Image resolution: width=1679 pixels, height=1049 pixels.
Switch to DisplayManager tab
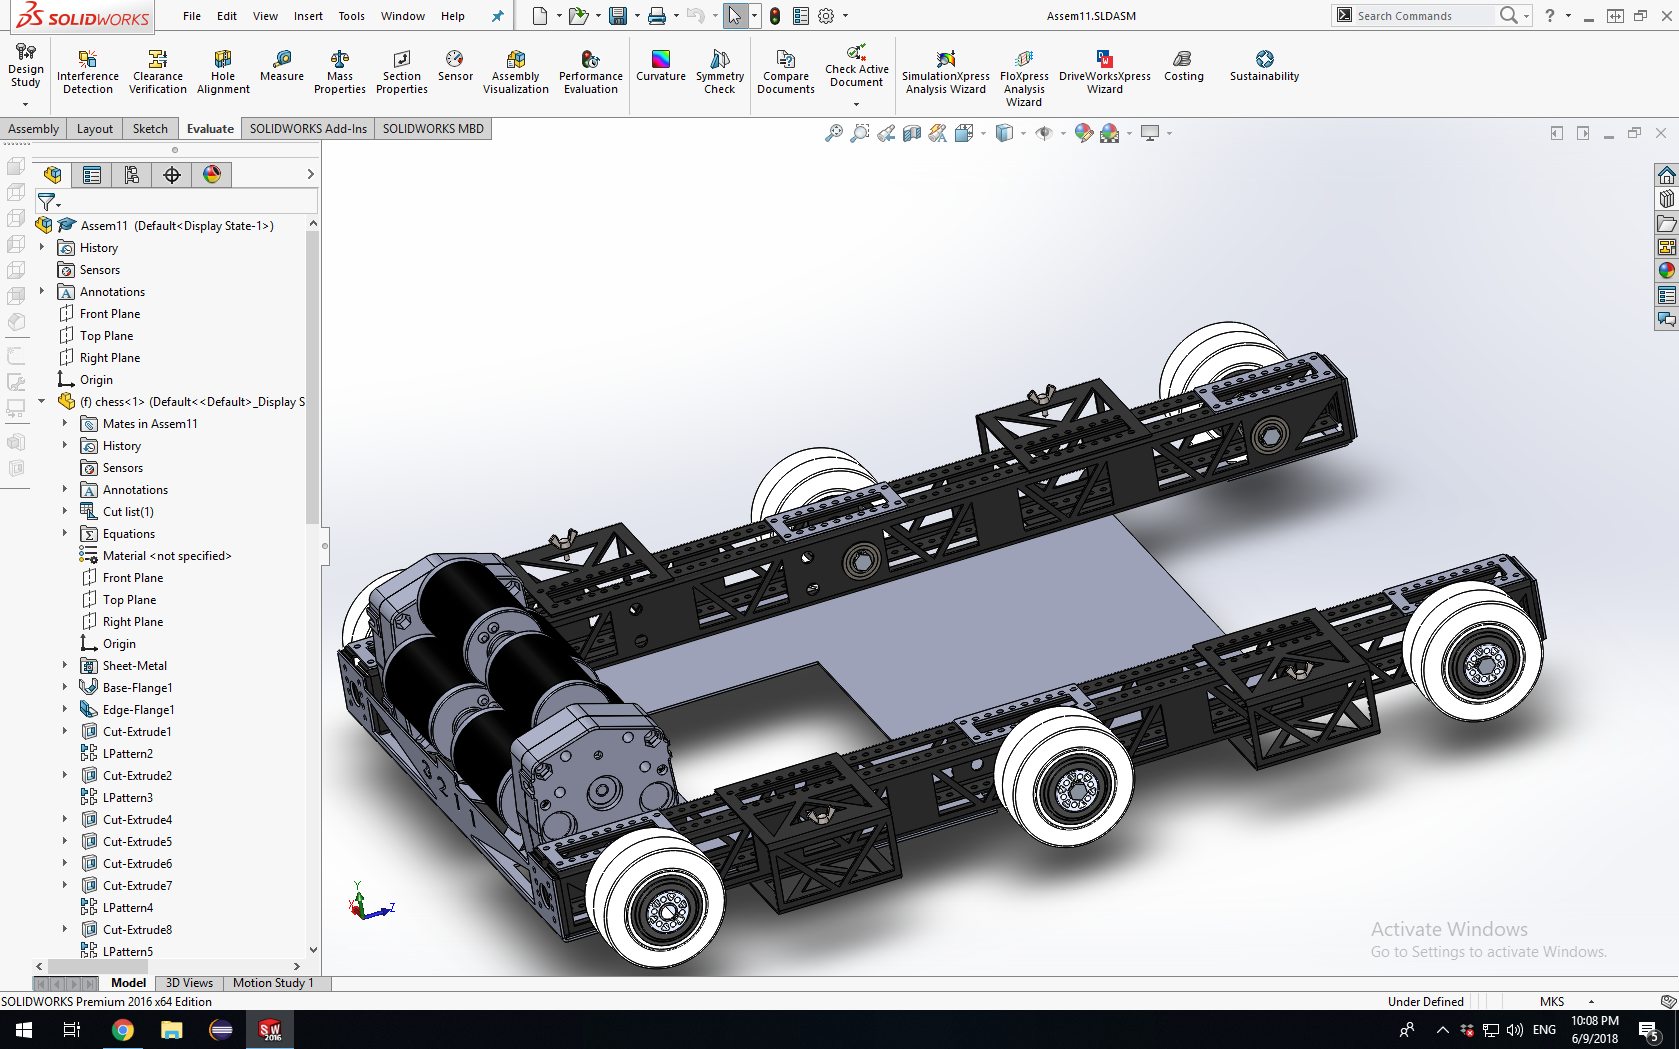(x=212, y=175)
